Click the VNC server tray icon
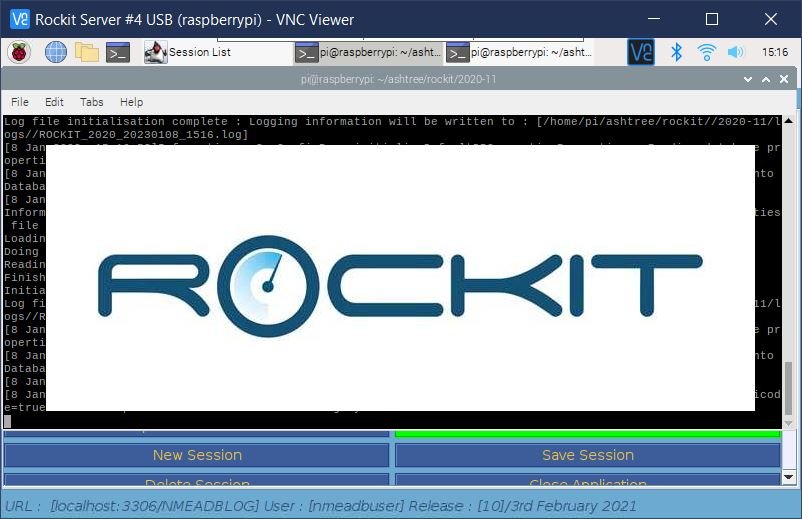 (x=640, y=52)
